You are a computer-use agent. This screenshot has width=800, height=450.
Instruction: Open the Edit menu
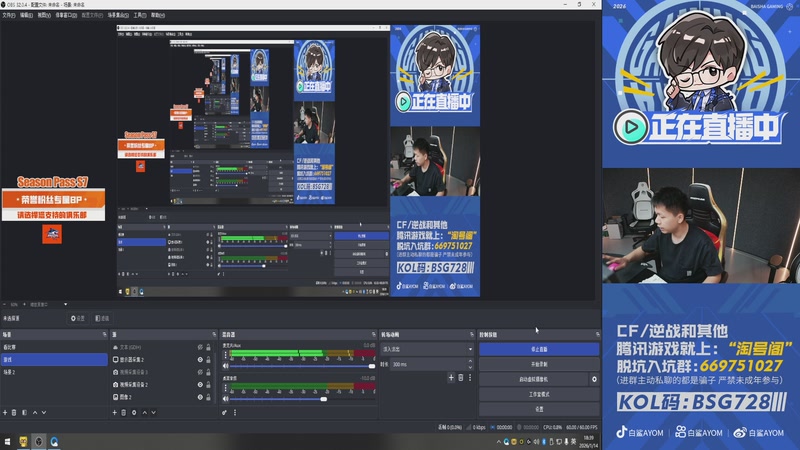coord(26,15)
